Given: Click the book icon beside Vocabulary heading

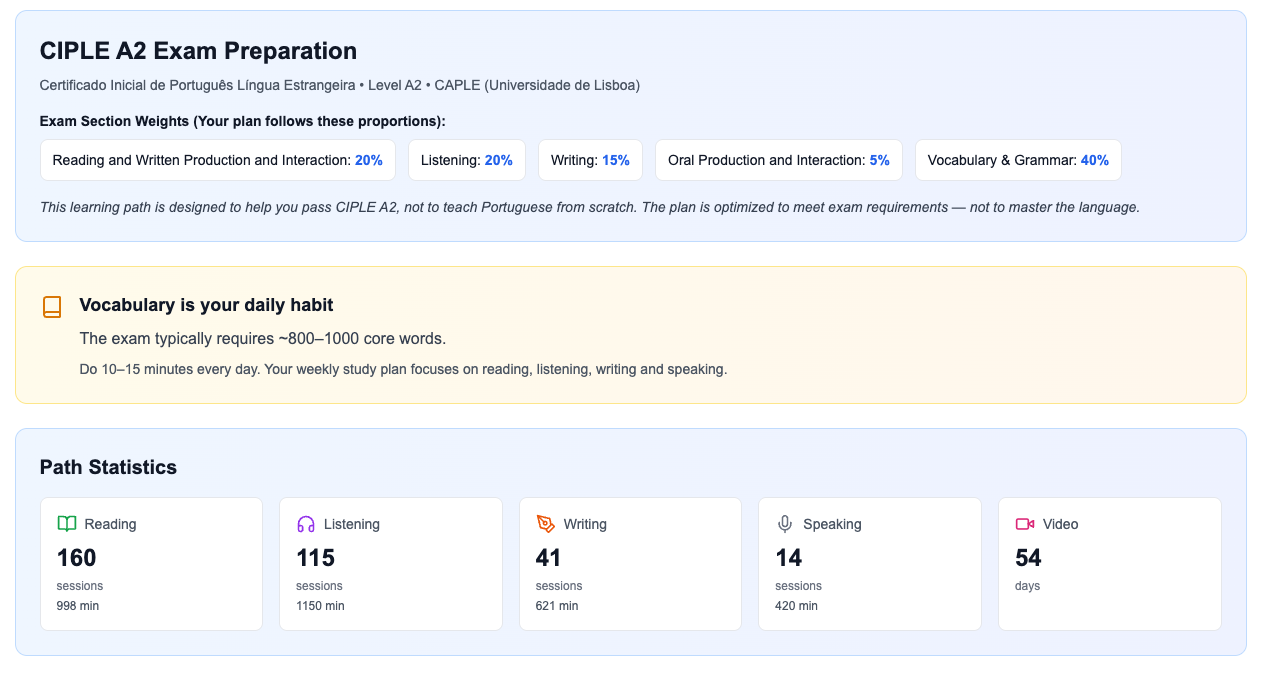Looking at the screenshot, I should coord(52,307).
